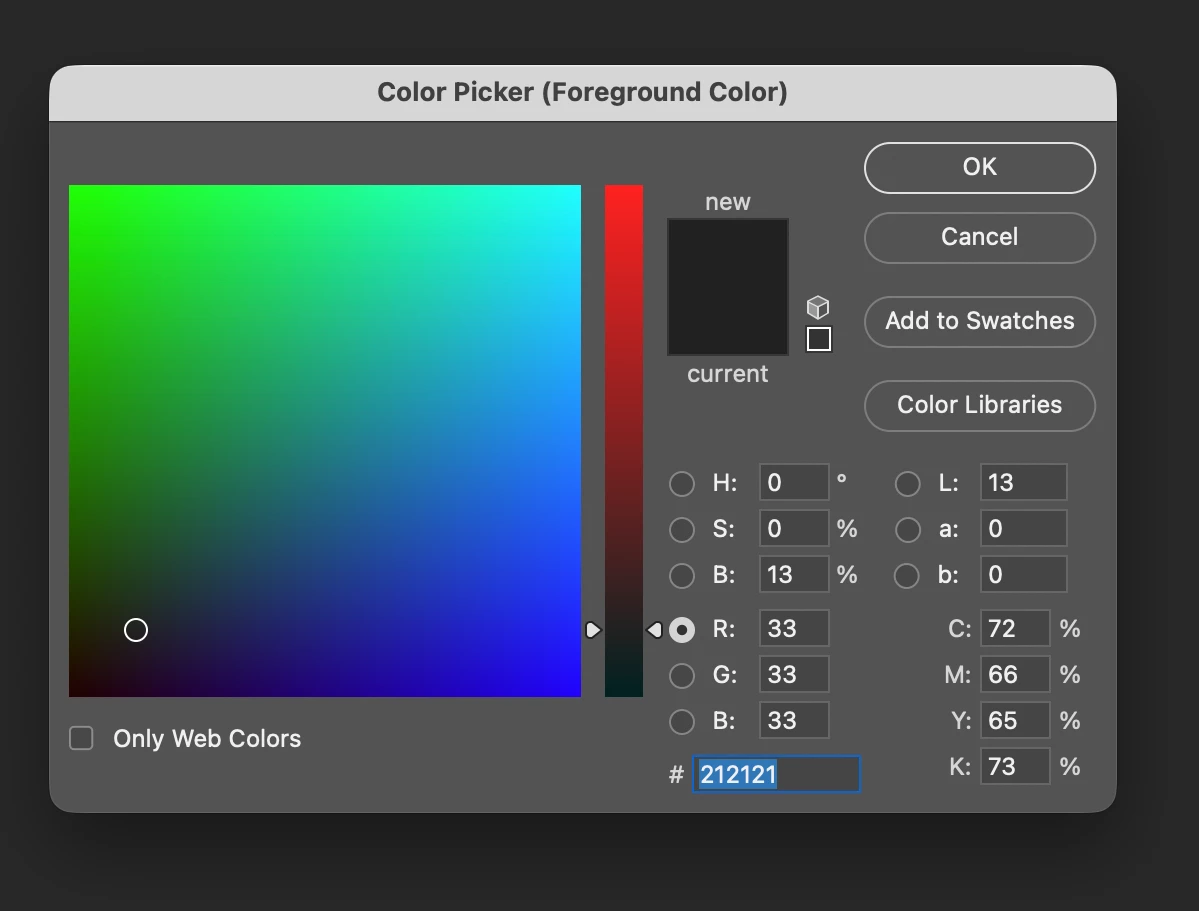Click the right slider arrow on color strip
1199x911 pixels.
[x=655, y=630]
